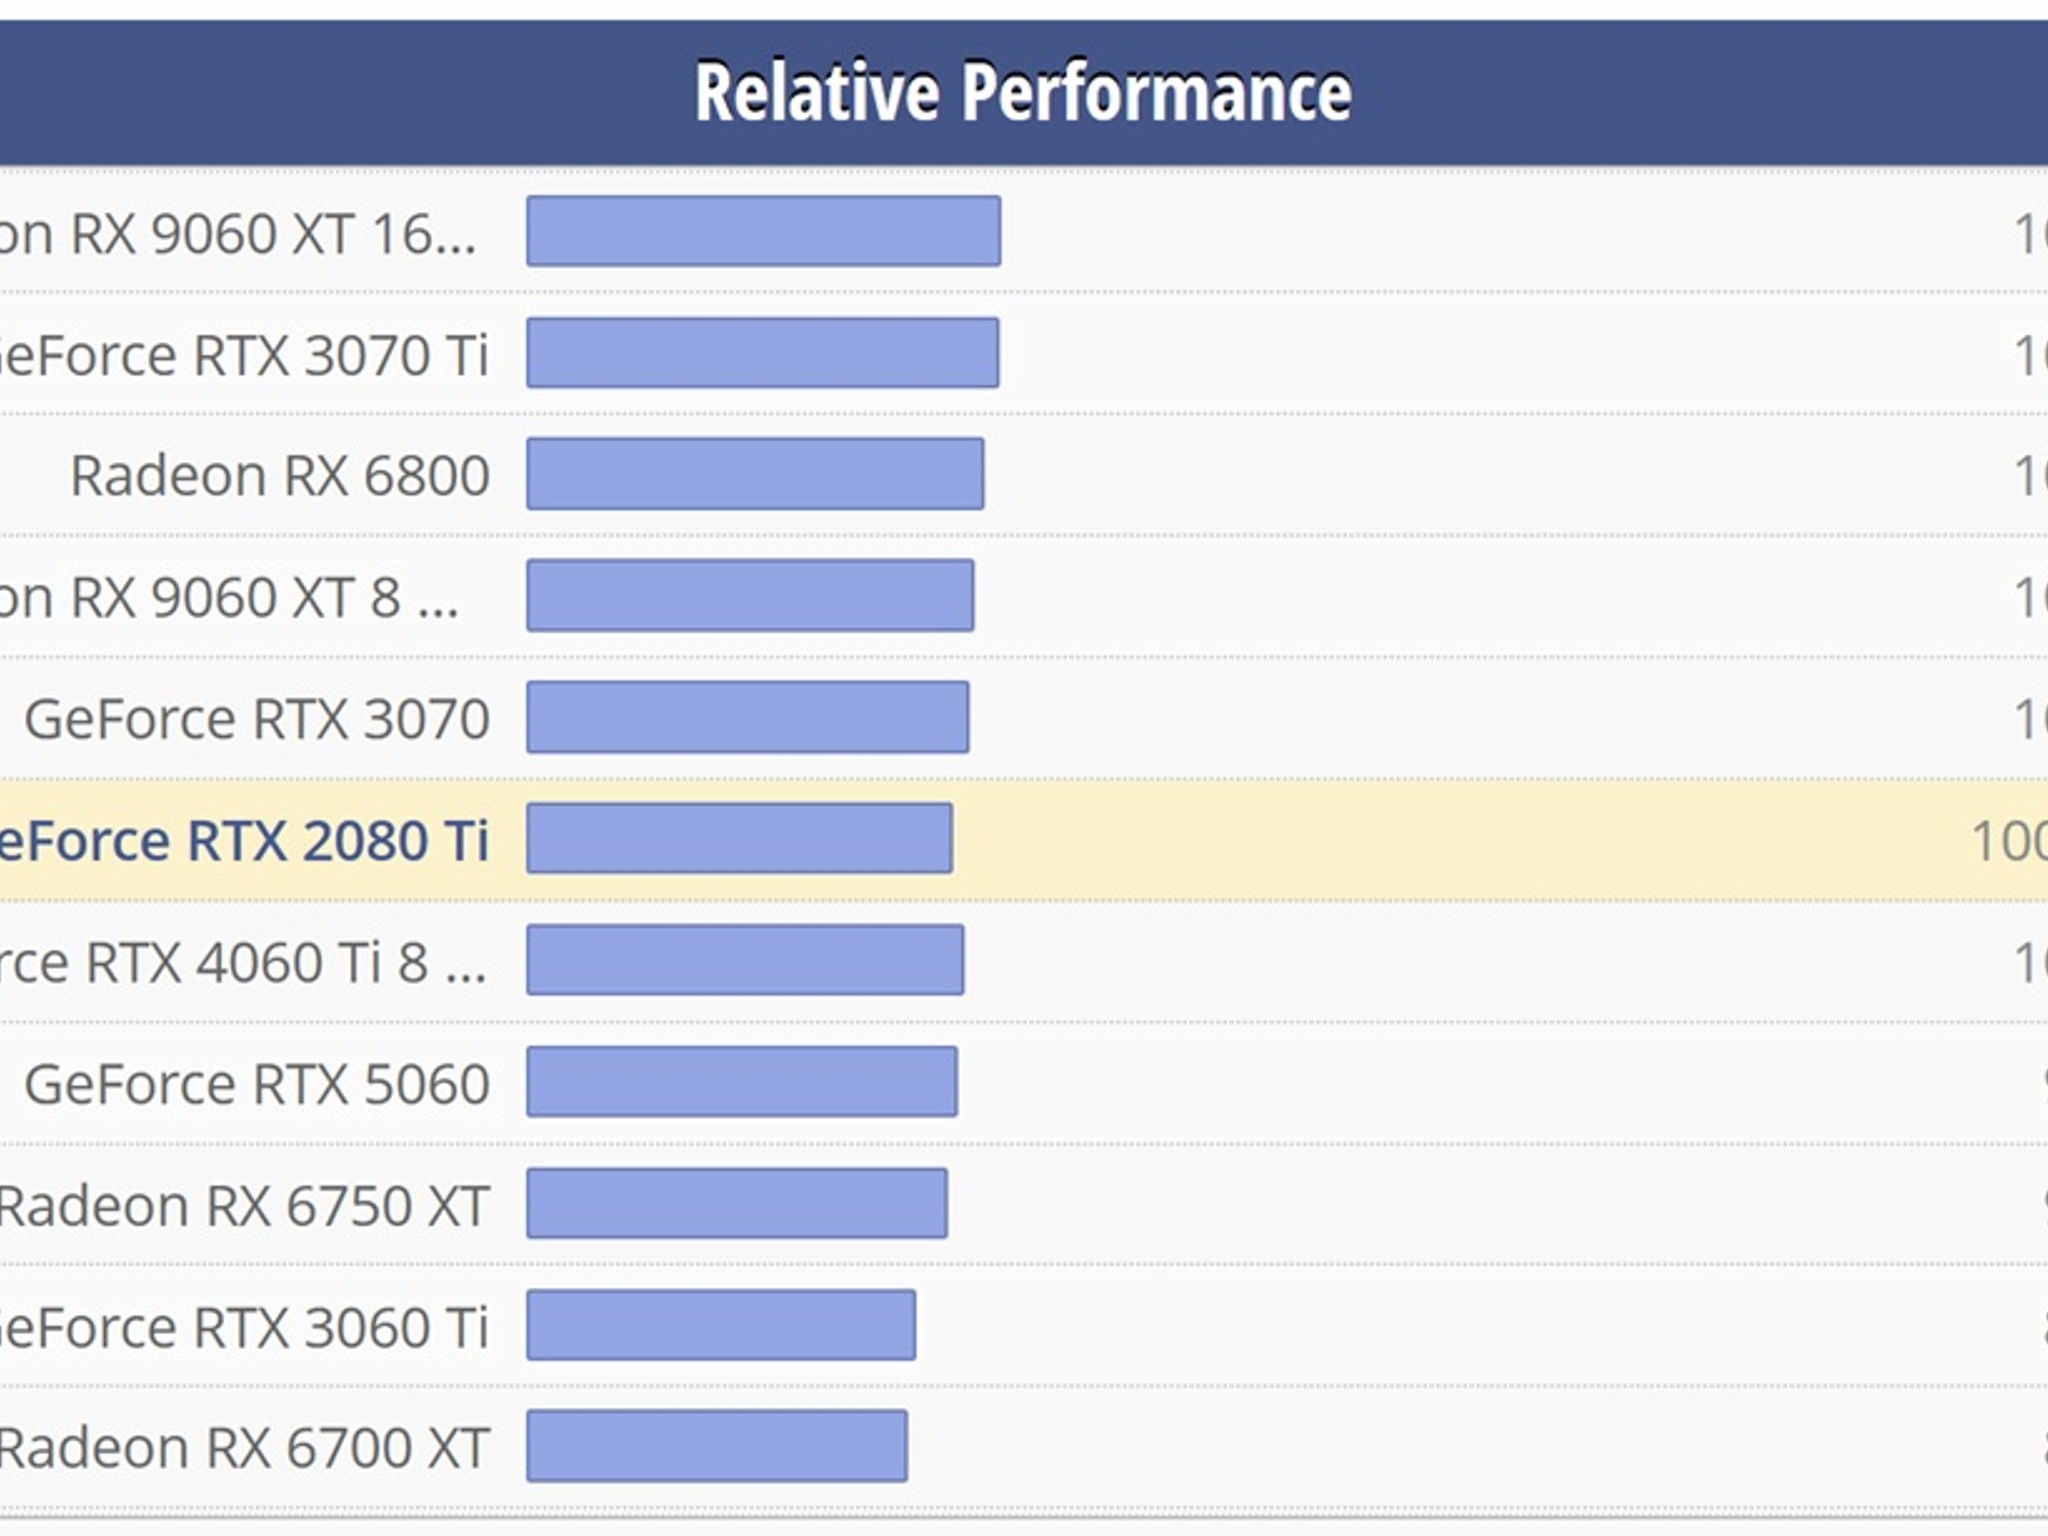Screen dimensions: 2048x1536
Task: Select the GeForce RTX 3060 Ti name
Action: (244, 1328)
